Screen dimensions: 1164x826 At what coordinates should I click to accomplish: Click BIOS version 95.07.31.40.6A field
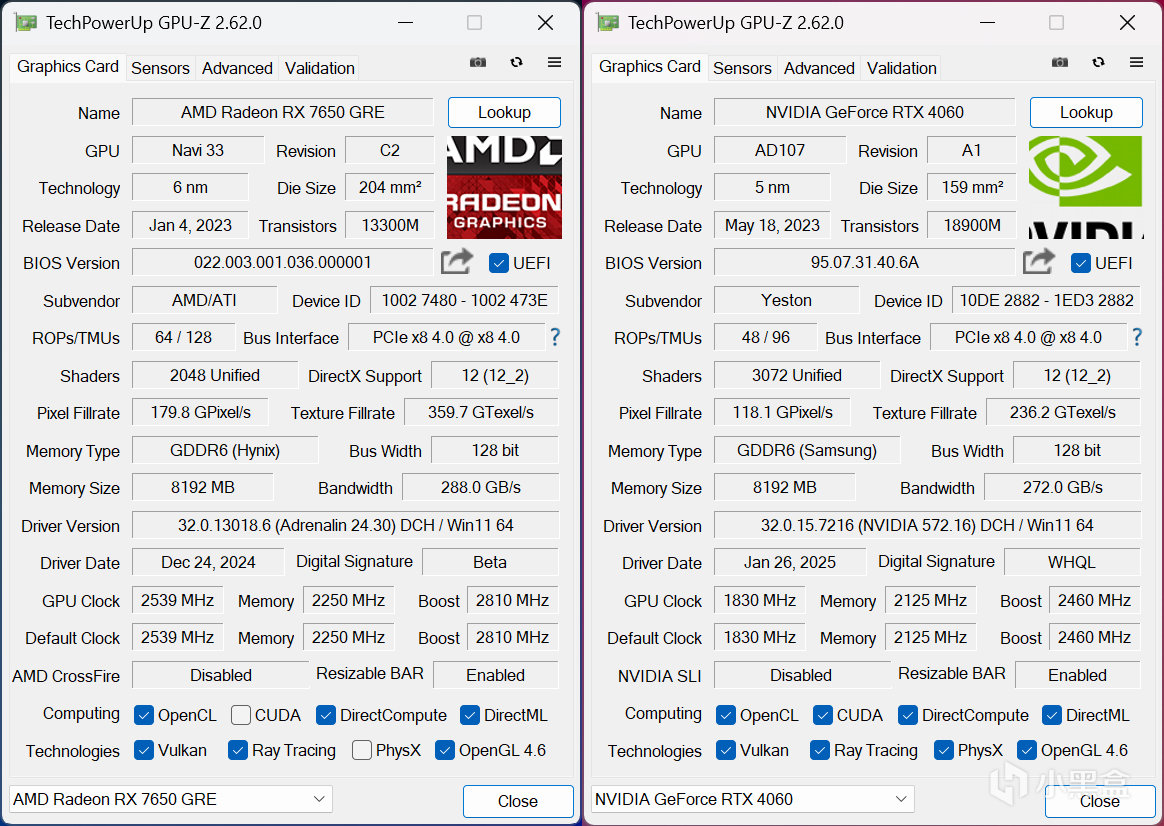click(865, 262)
